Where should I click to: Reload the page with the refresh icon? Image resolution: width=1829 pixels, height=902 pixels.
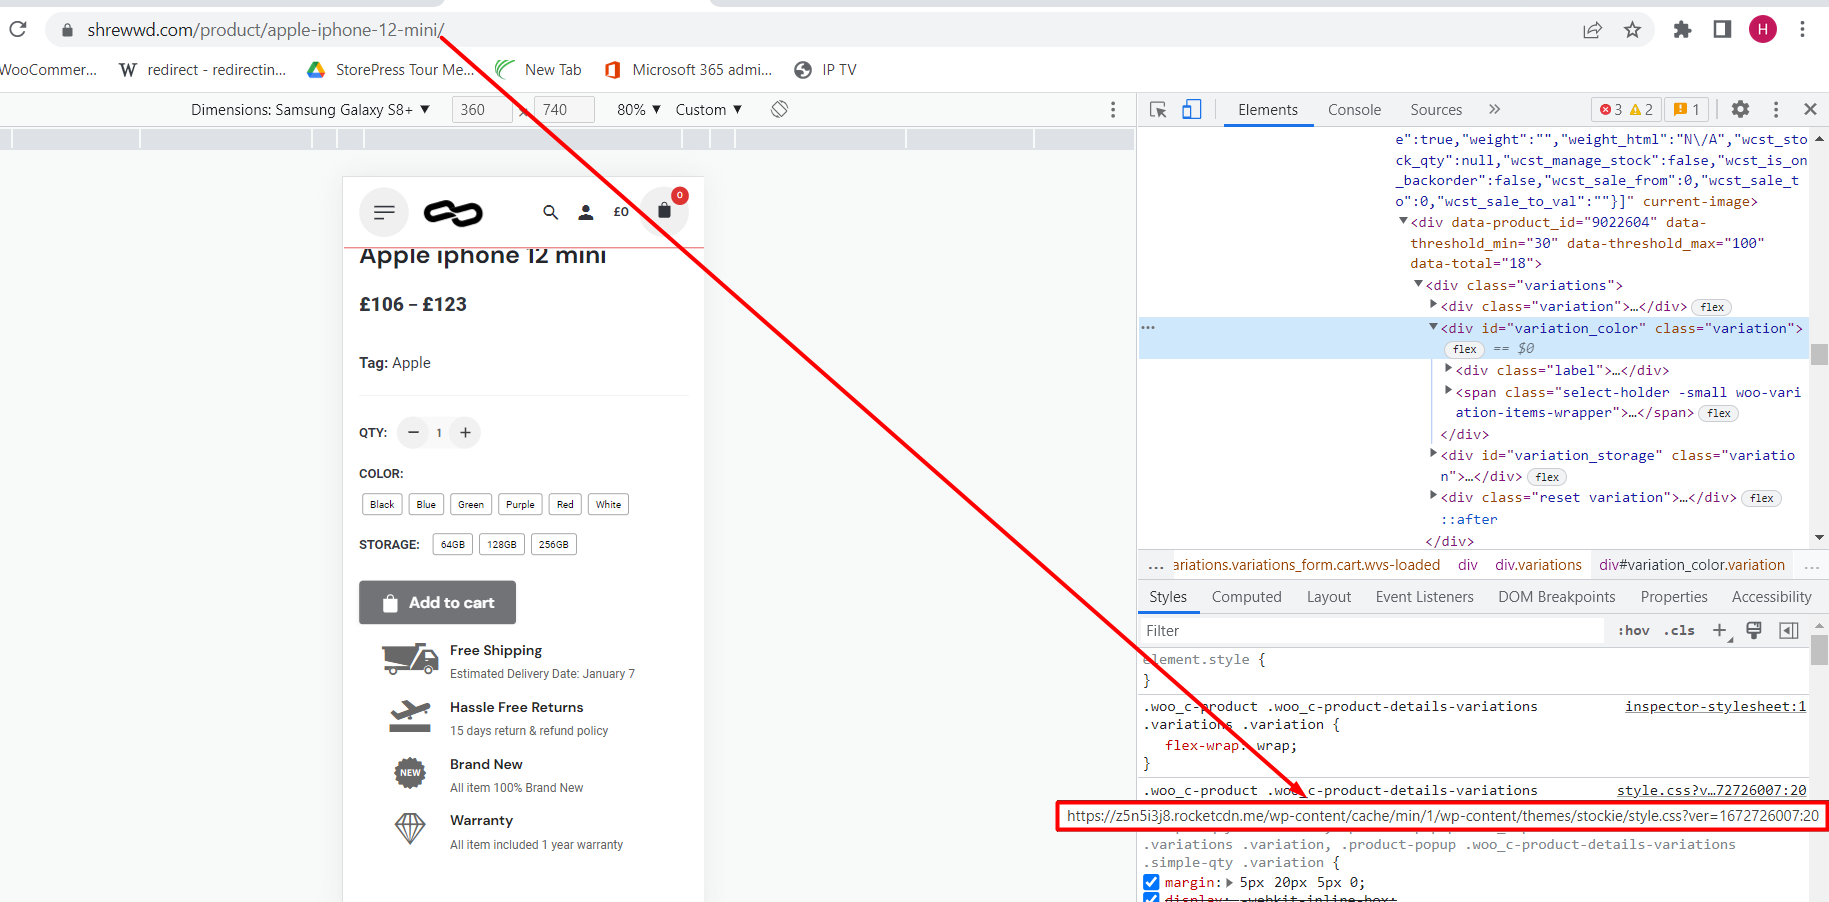point(17,29)
